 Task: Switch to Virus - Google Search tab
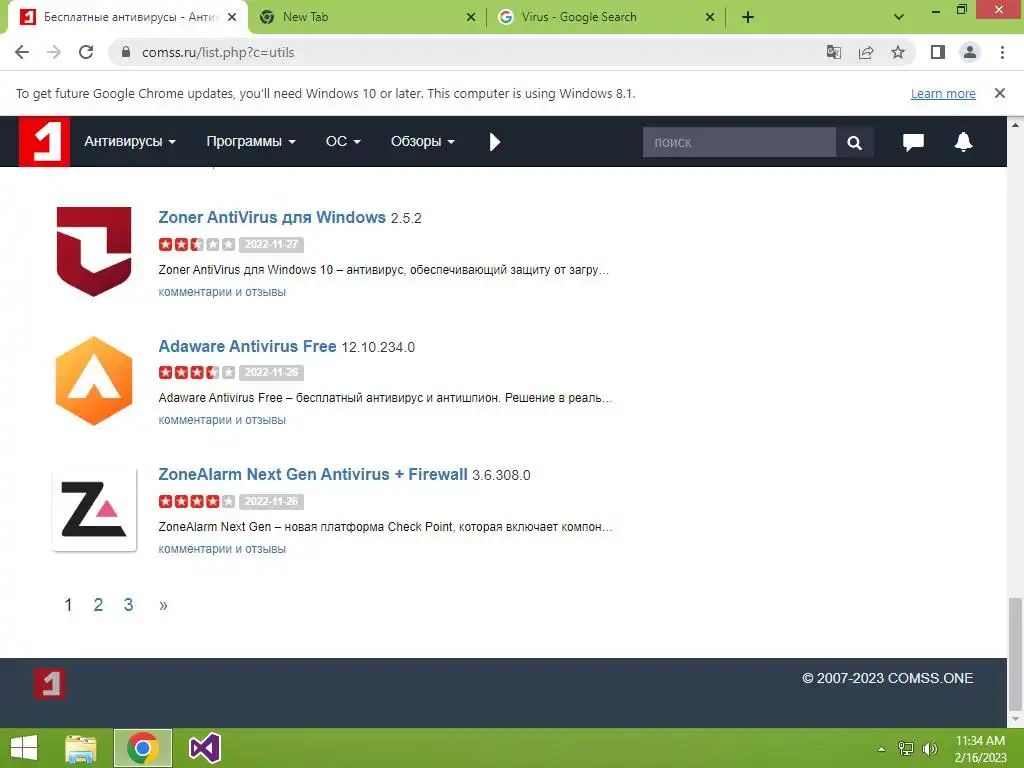point(607,17)
